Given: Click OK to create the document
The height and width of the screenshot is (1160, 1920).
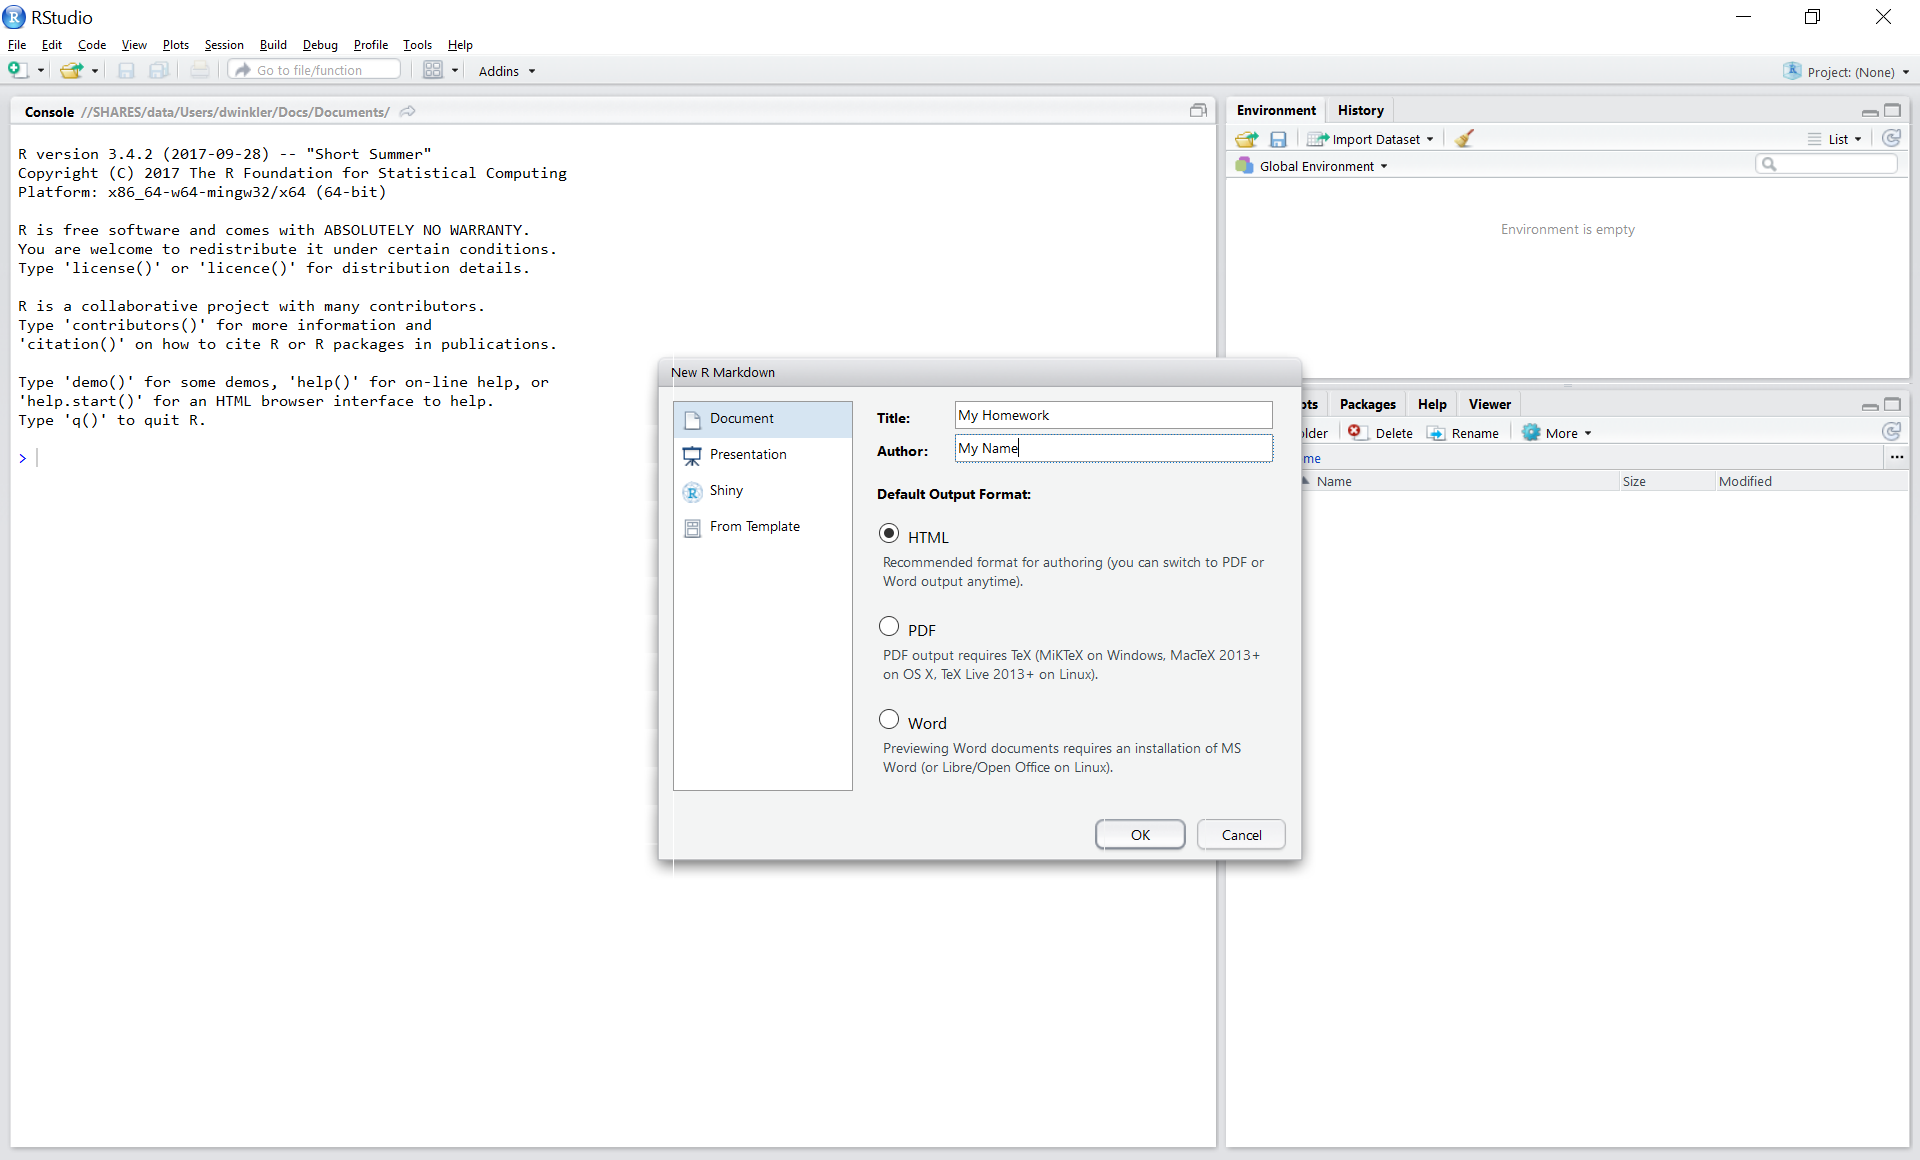Looking at the screenshot, I should (1140, 835).
